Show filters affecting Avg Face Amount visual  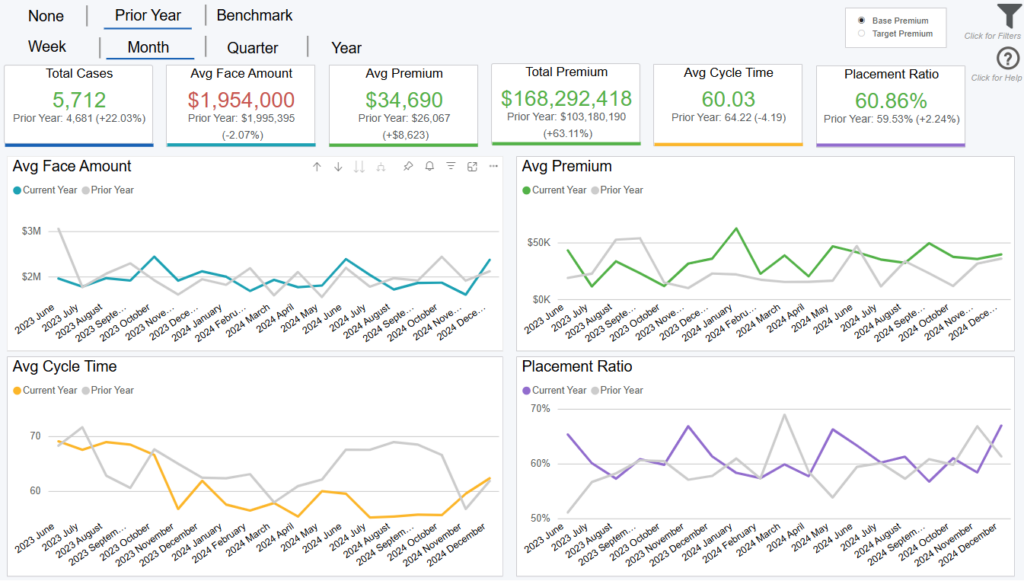451,167
